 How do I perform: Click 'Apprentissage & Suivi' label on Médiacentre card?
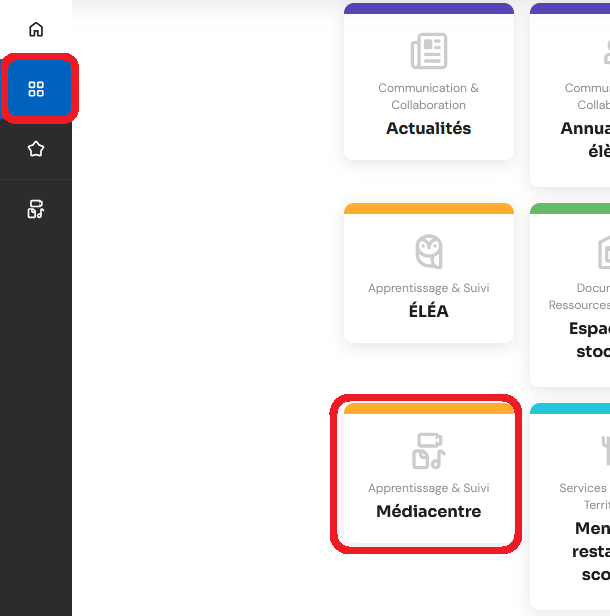pyautogui.click(x=428, y=488)
